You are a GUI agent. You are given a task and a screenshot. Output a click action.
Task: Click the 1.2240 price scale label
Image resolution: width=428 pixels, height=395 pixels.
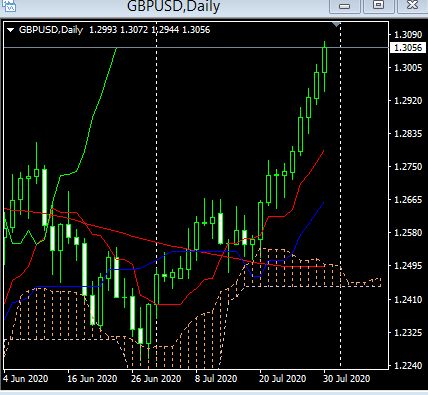coord(408,366)
